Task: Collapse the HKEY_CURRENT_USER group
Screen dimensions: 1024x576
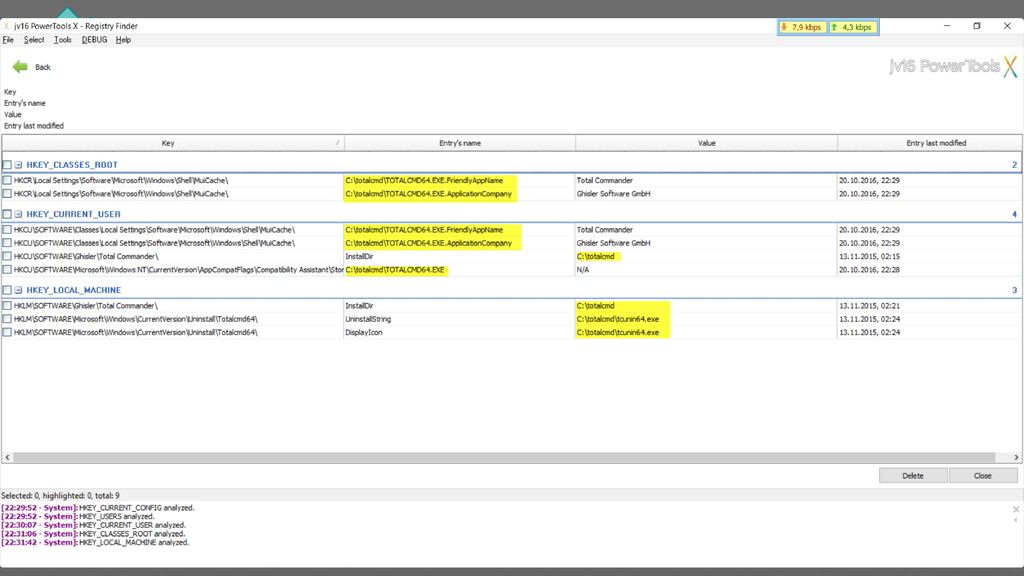Action: (19, 214)
